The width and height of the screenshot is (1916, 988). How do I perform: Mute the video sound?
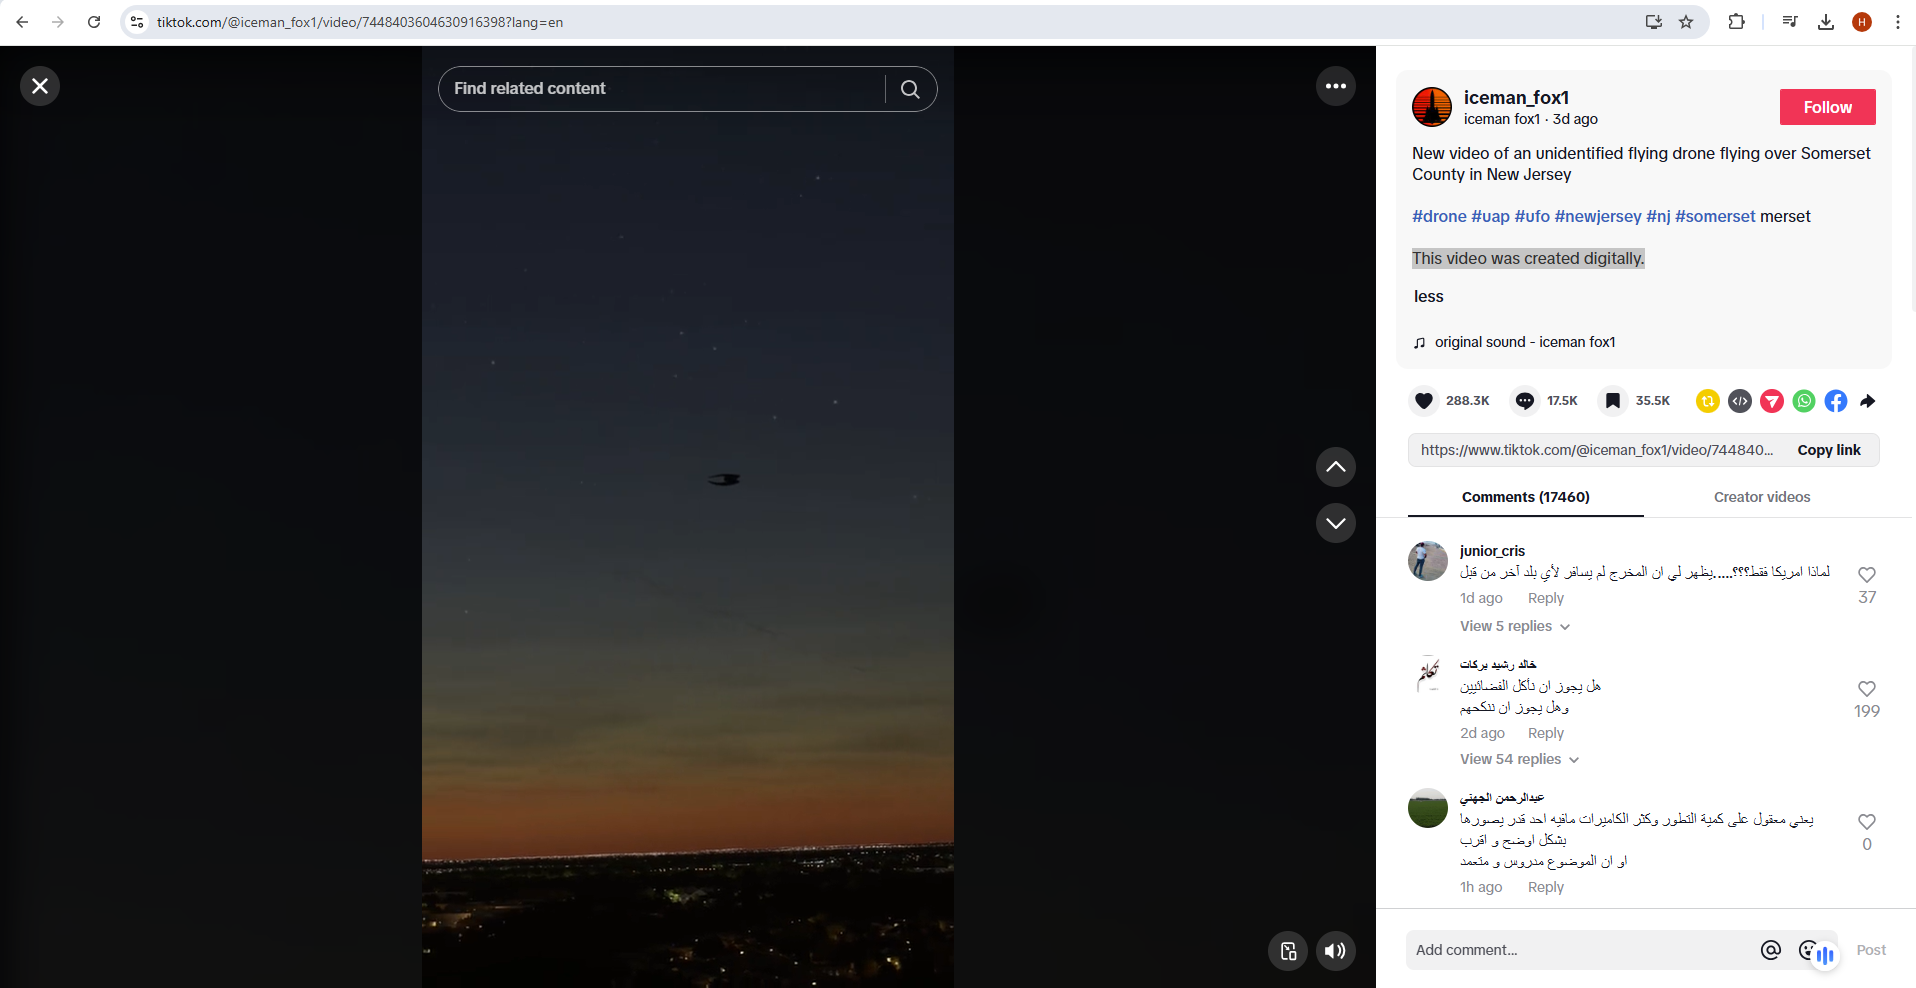[1335, 951]
